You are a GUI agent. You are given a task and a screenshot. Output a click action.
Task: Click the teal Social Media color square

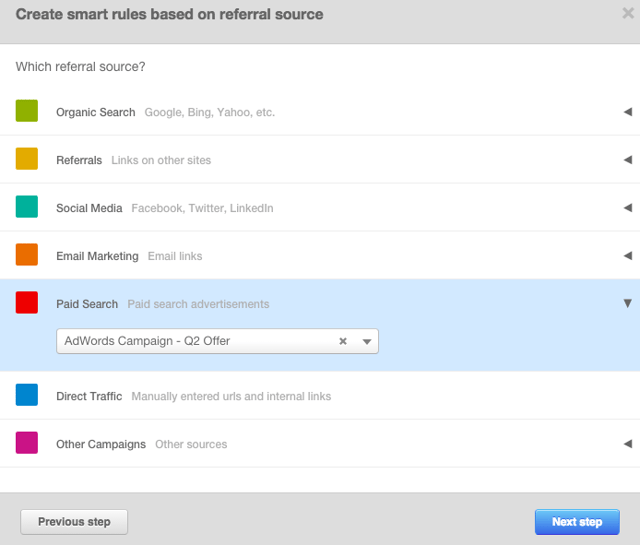point(27,207)
